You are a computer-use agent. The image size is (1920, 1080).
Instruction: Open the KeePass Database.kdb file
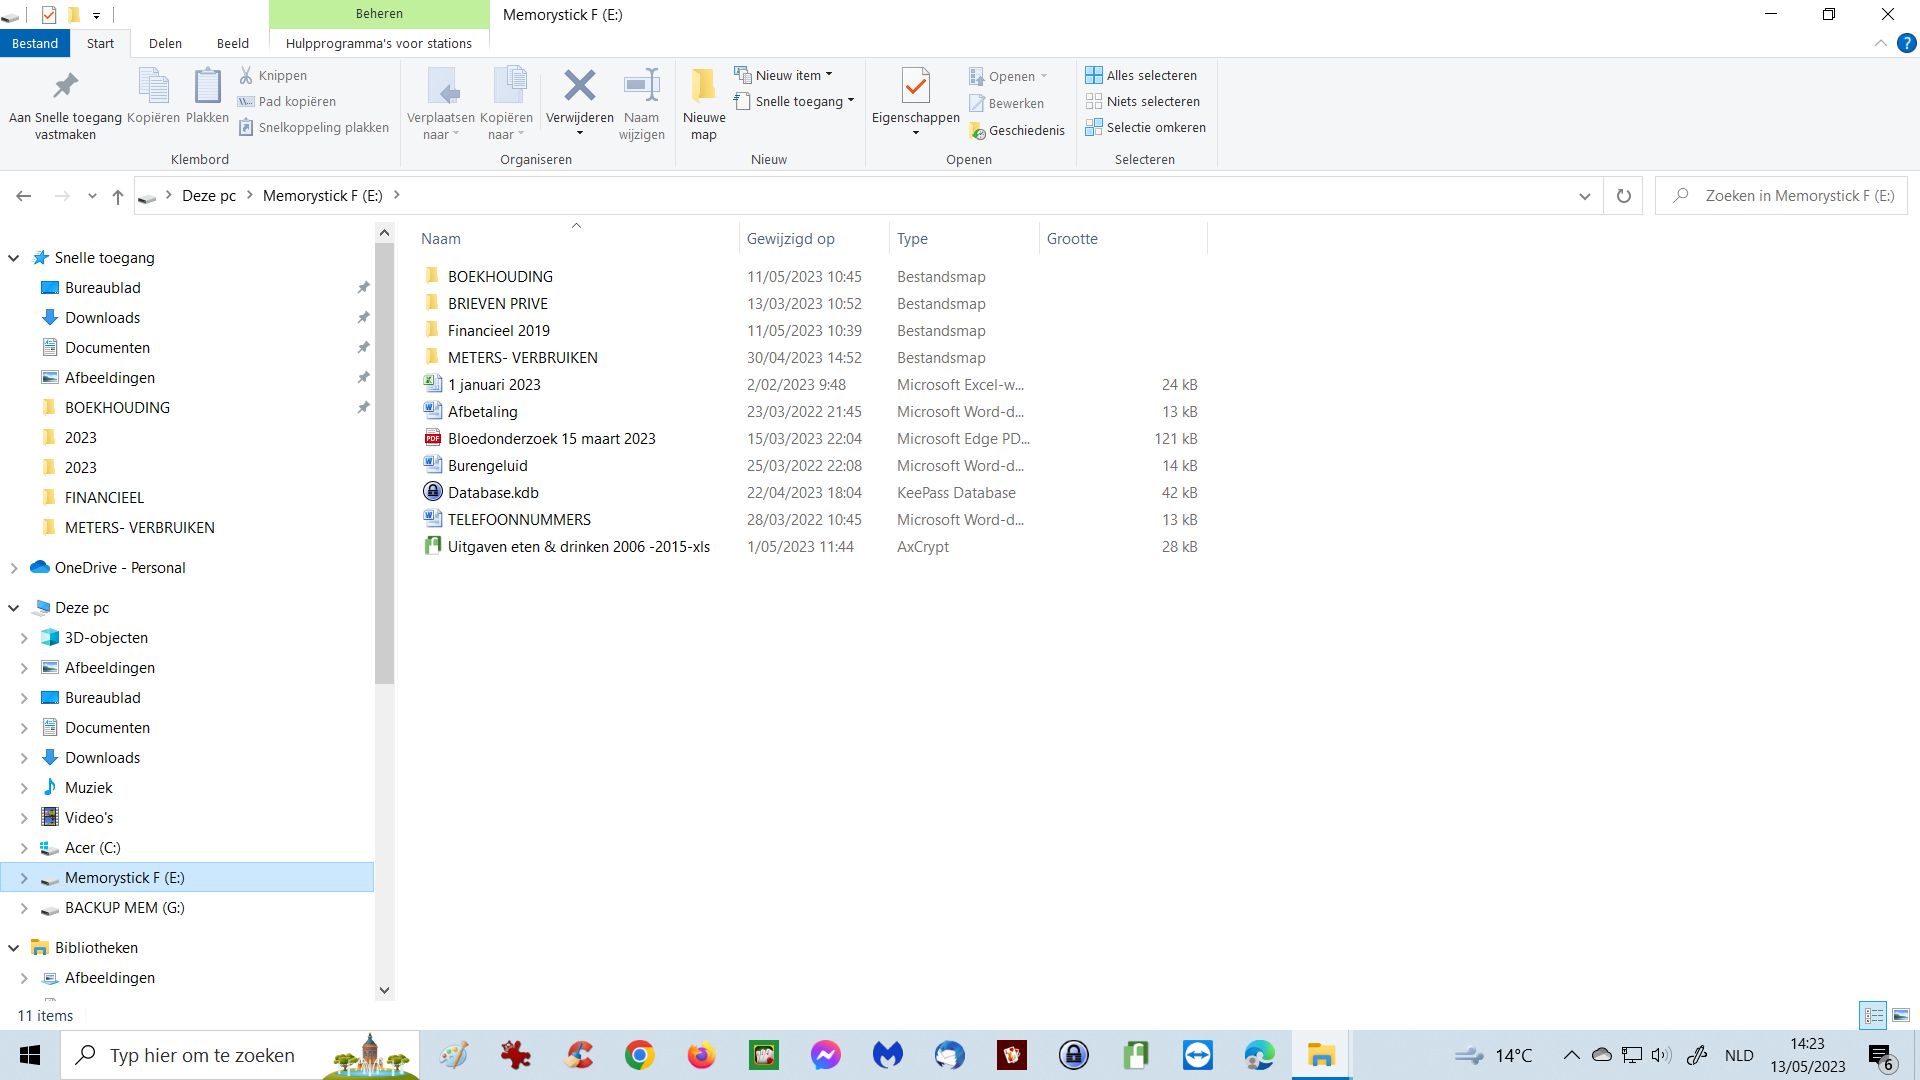493,493
